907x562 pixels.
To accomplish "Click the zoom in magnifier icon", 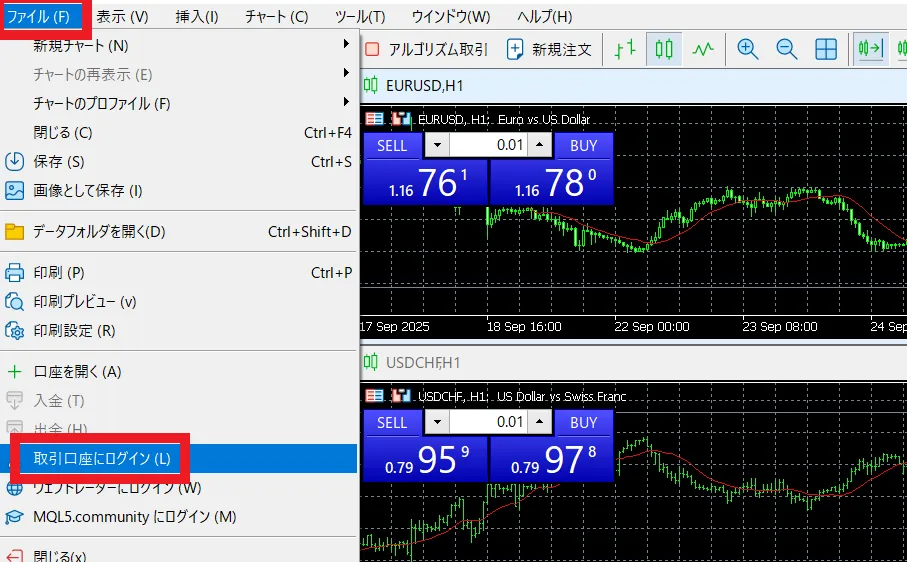I will point(747,49).
